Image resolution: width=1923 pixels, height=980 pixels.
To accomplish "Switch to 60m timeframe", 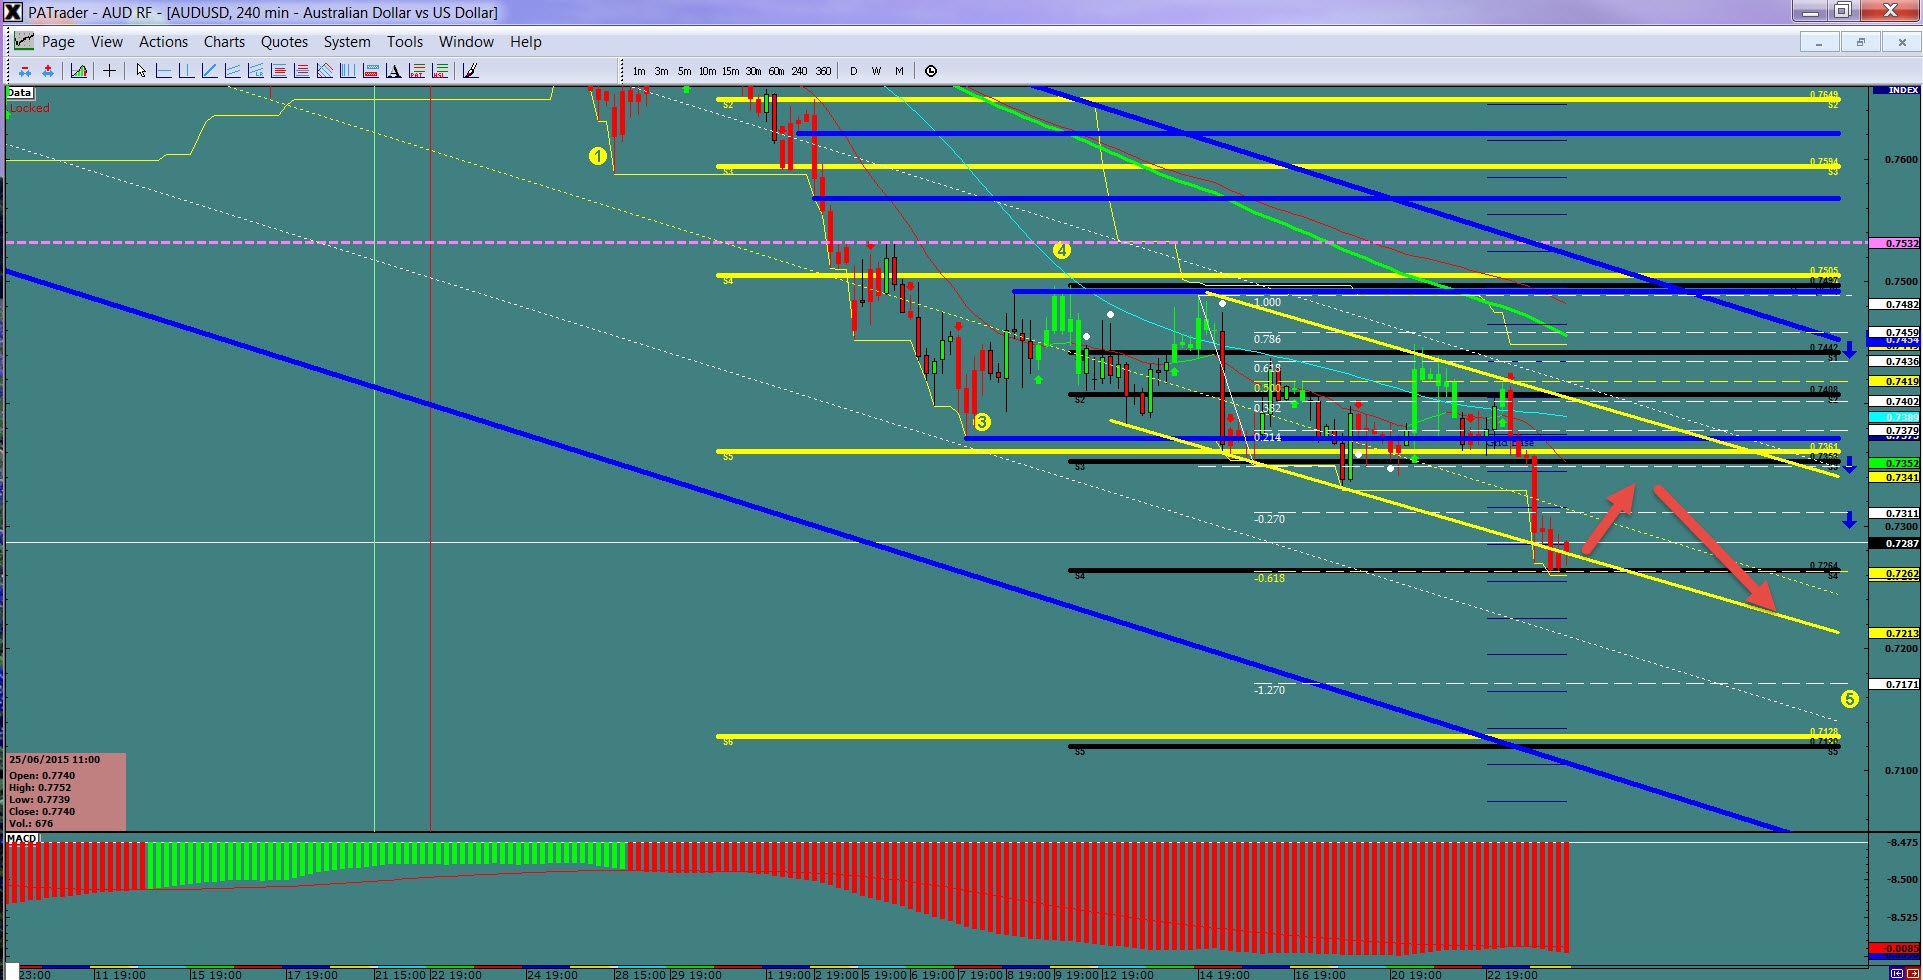I will (776, 71).
